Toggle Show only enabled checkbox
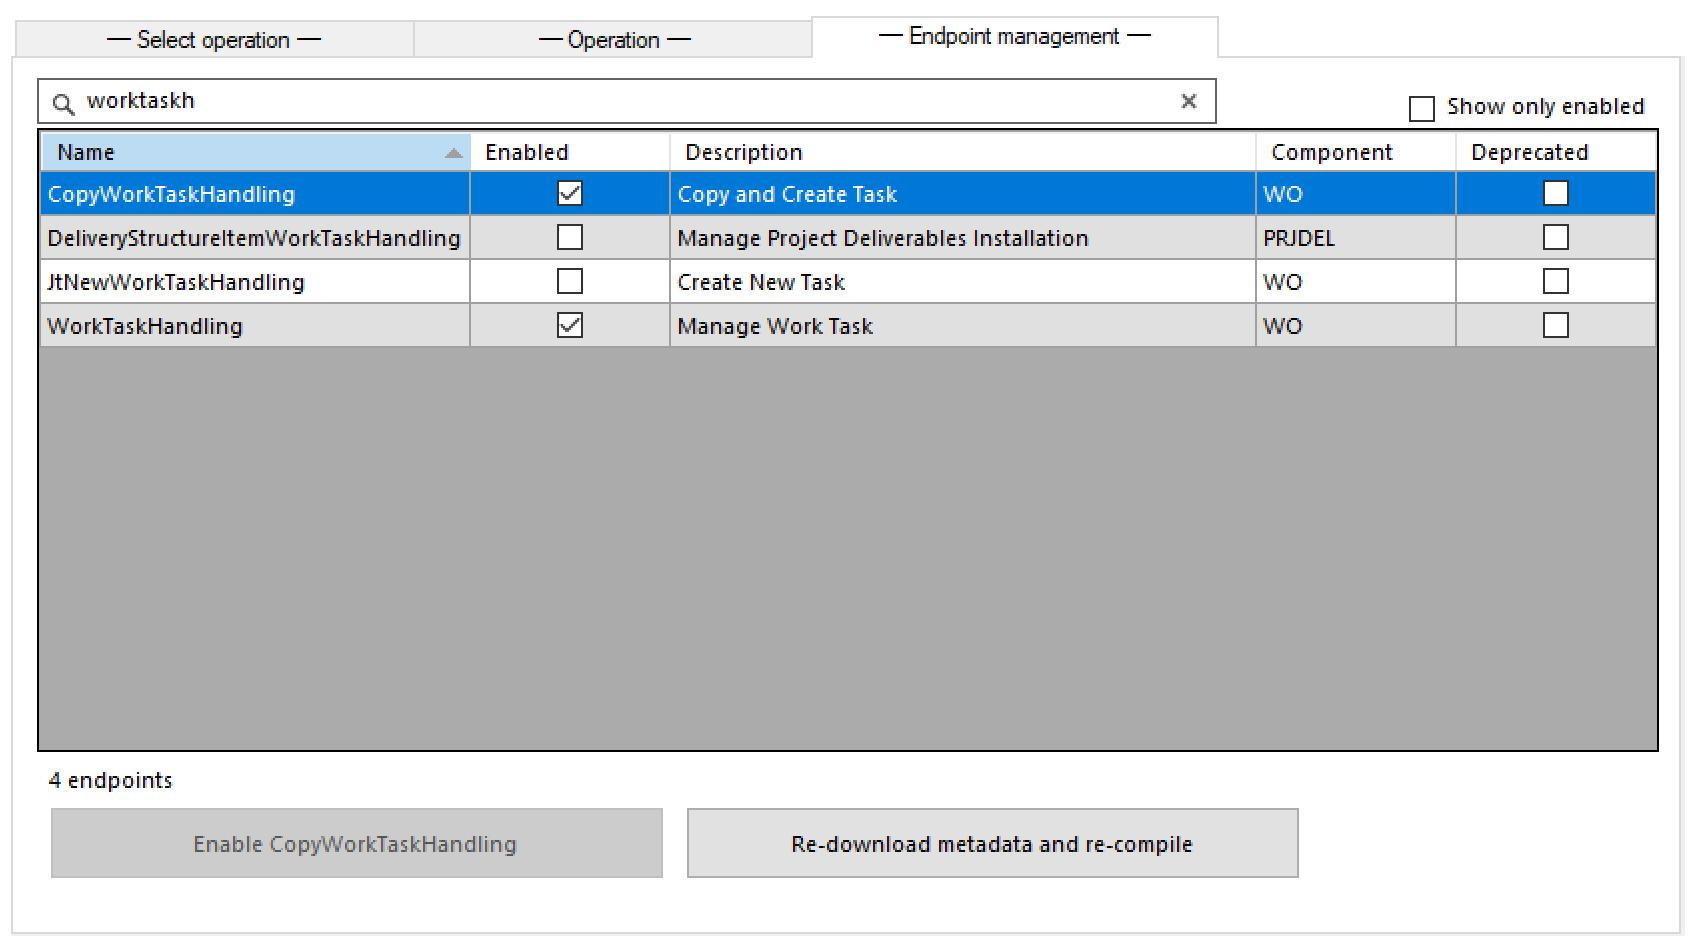The height and width of the screenshot is (947, 1691). click(x=1421, y=108)
